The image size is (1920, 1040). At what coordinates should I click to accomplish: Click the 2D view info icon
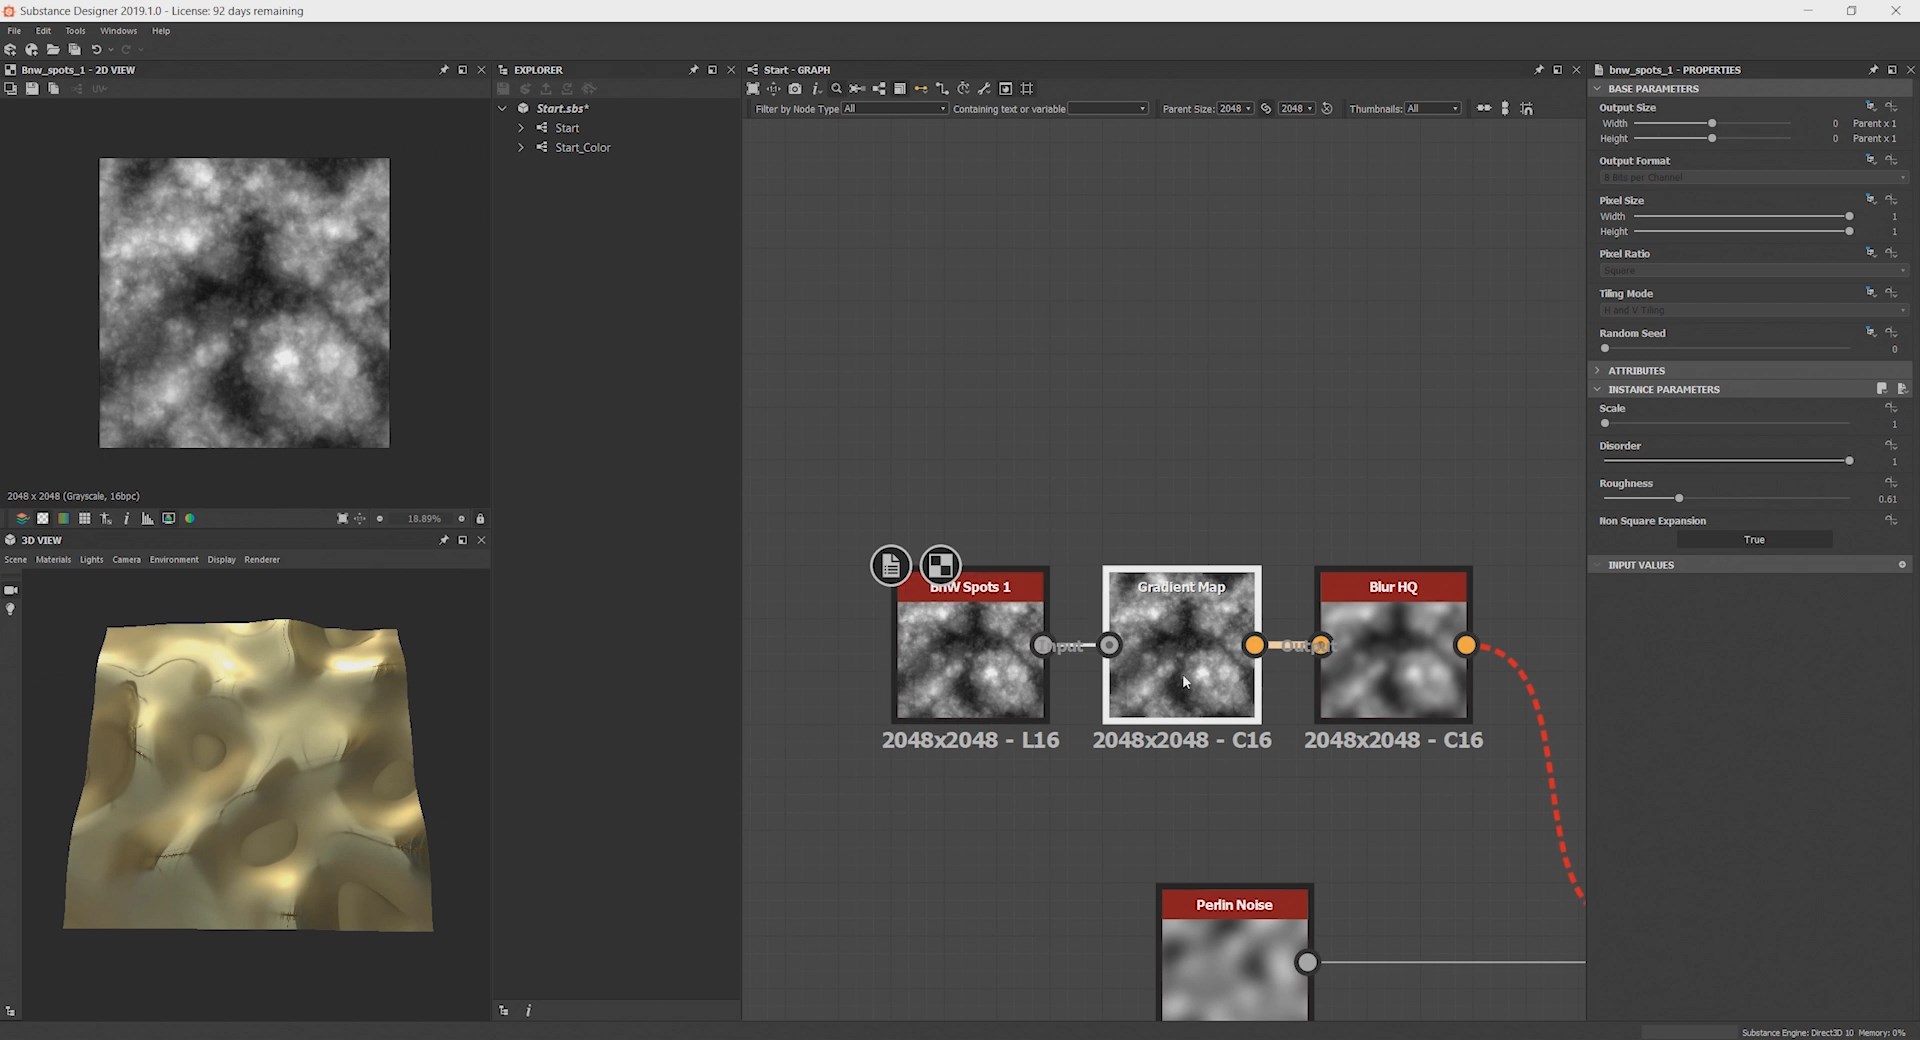tap(126, 518)
